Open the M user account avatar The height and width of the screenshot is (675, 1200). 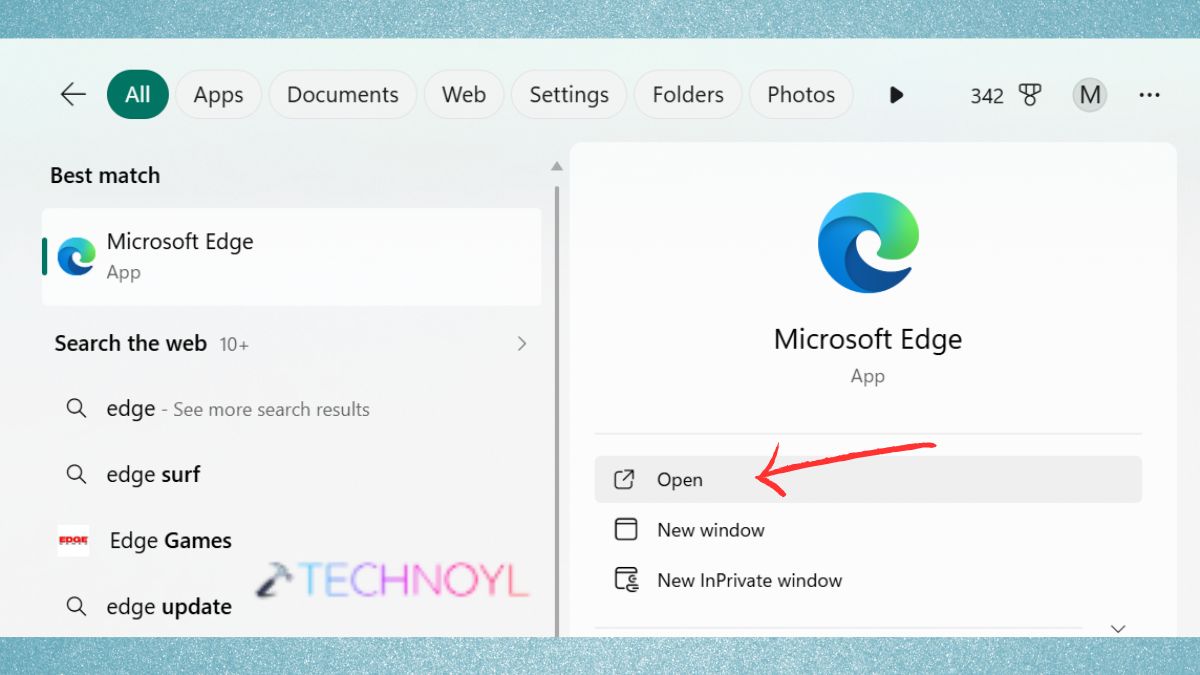(x=1090, y=95)
